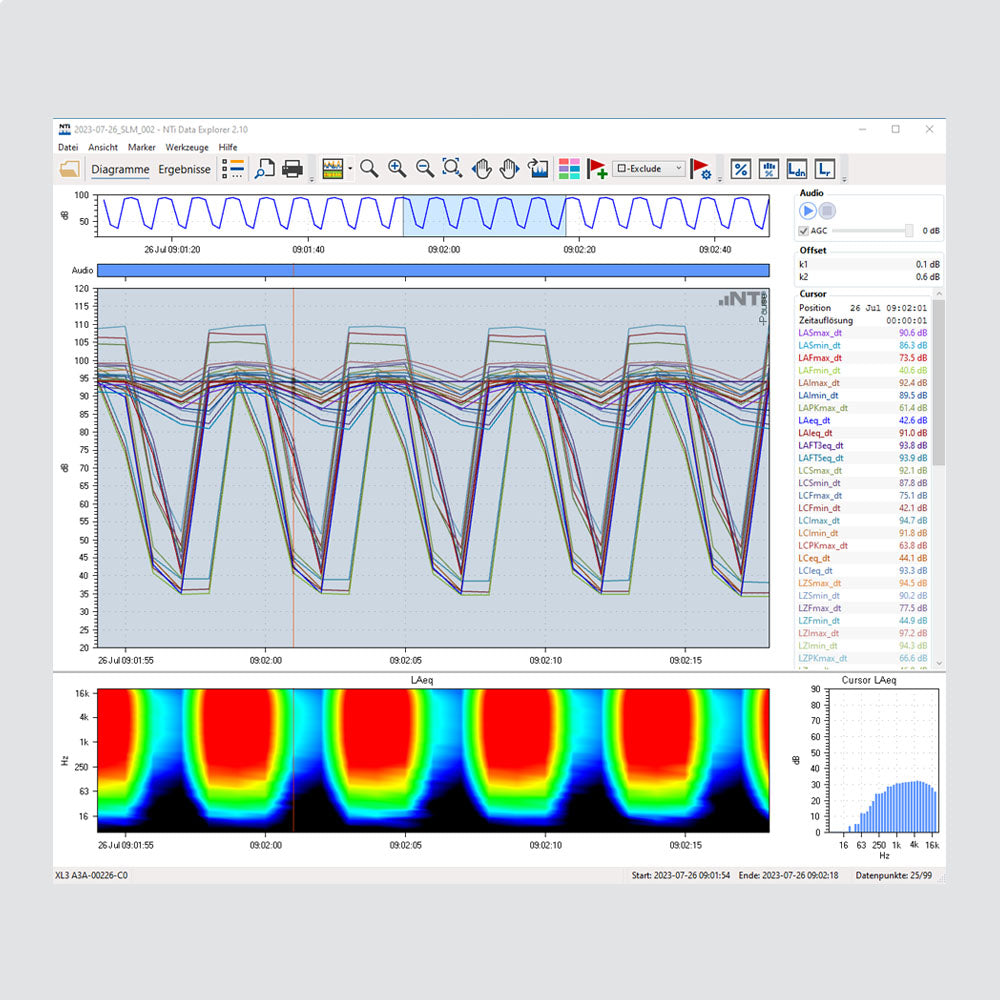Stop audio playback
The image size is (1000, 1000).
tap(827, 211)
